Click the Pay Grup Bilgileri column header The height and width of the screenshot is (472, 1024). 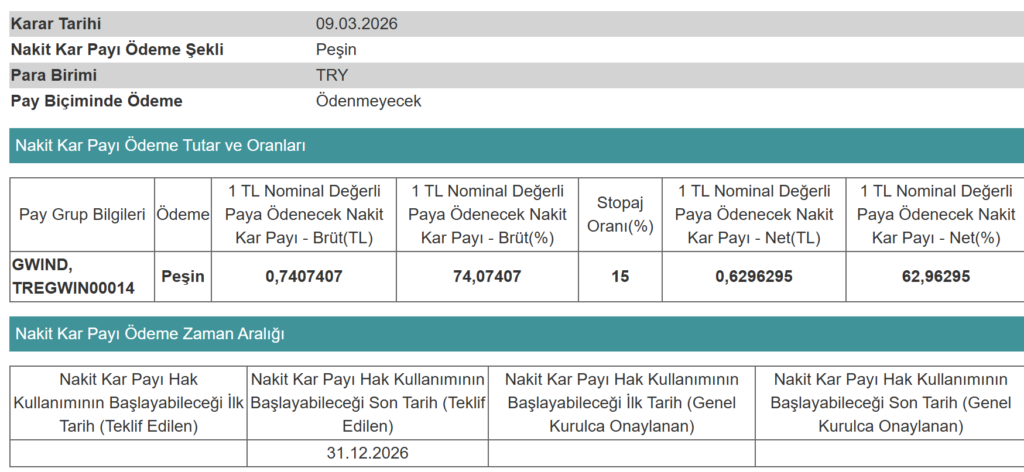click(82, 215)
